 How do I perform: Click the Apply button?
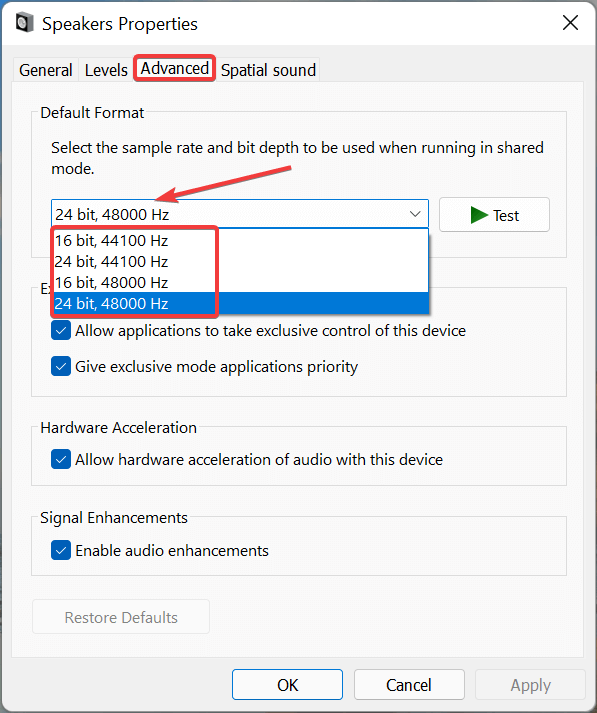point(530,685)
